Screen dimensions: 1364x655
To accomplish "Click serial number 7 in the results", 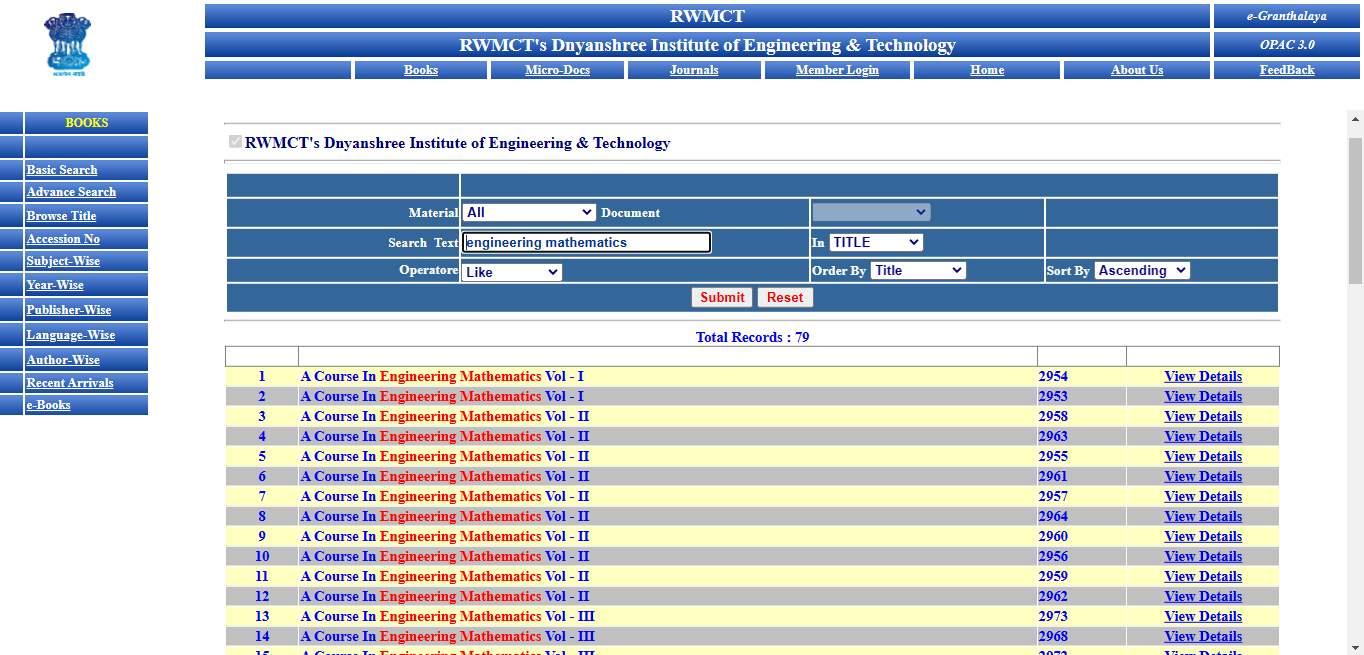I will (x=262, y=497).
